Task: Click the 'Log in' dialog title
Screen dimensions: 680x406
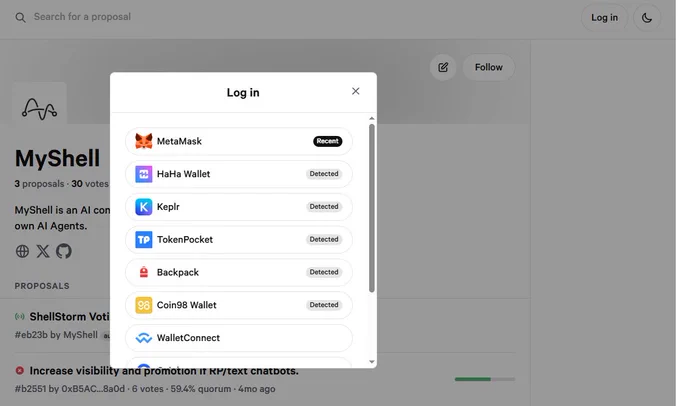Action: pos(243,92)
